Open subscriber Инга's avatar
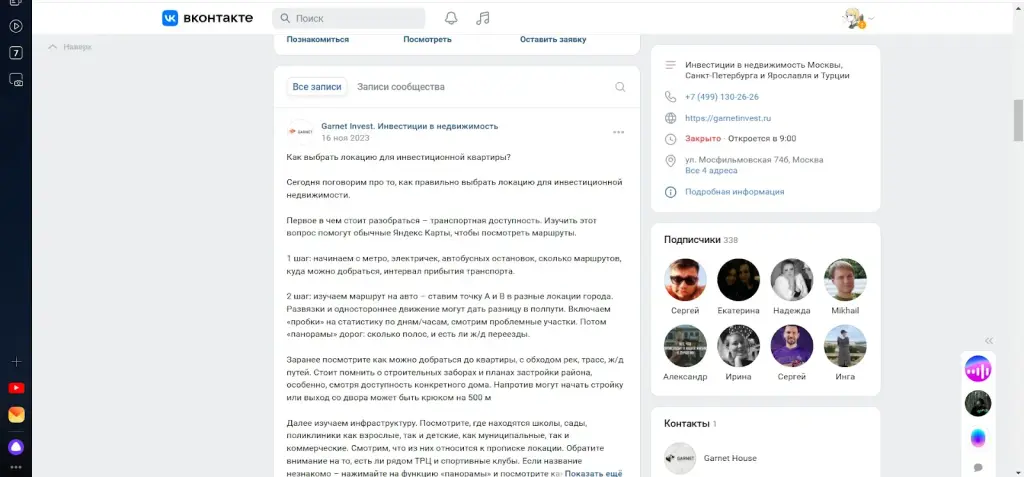Screen dimensions: 1024x477 845,346
